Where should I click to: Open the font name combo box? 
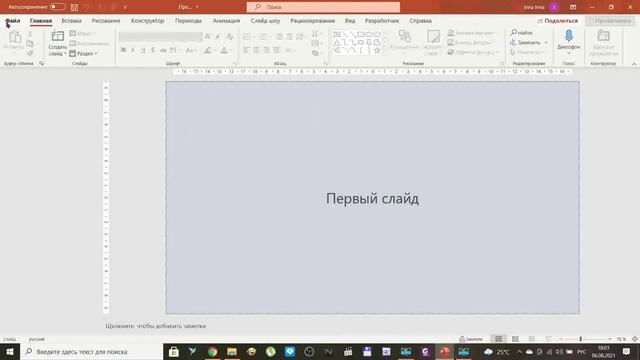click(160, 37)
